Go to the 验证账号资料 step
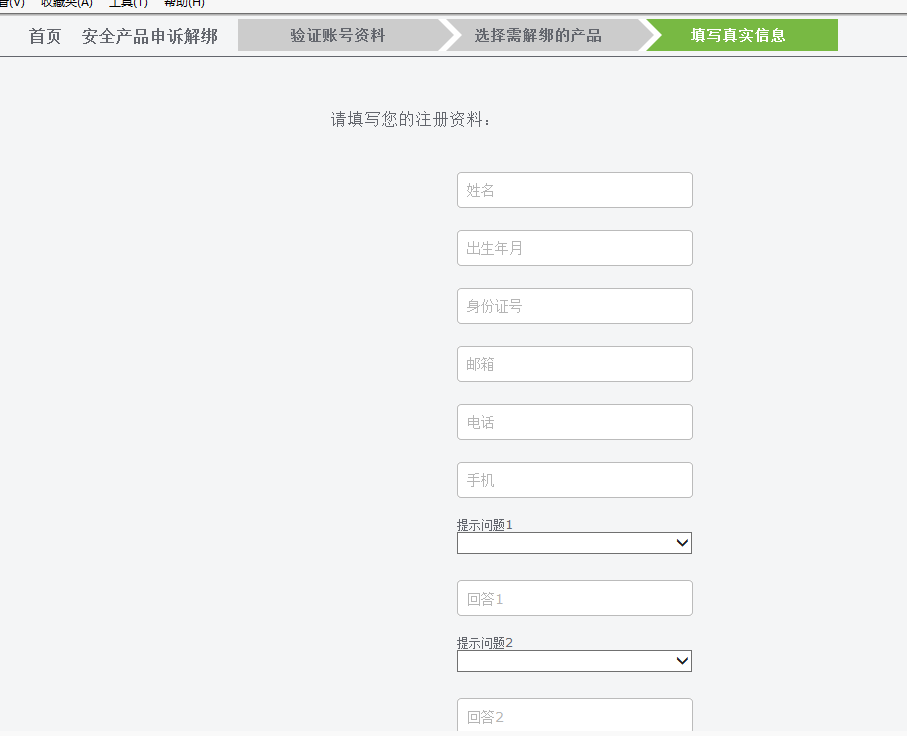Image resolution: width=907 pixels, height=736 pixels. 338,36
